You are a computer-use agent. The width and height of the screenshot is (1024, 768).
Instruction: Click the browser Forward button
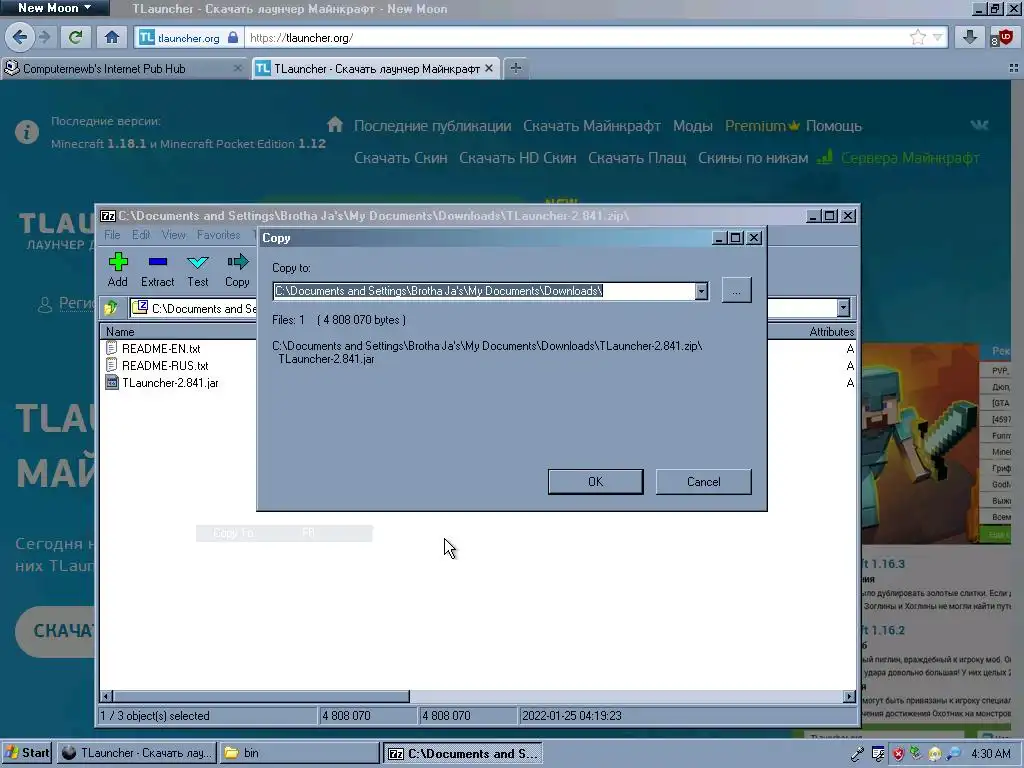click(x=44, y=37)
